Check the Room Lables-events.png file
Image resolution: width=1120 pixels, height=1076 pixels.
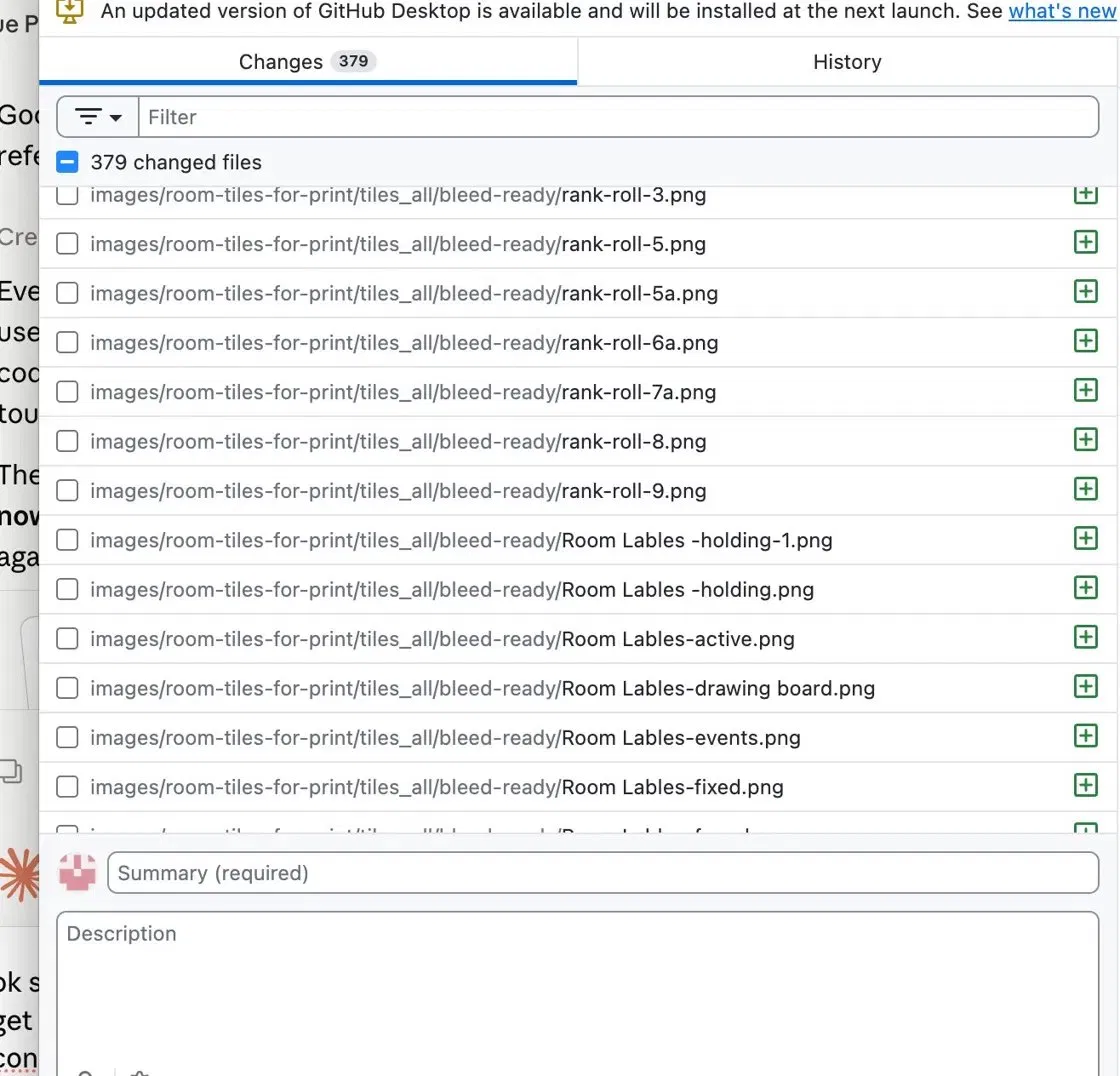(x=67, y=737)
